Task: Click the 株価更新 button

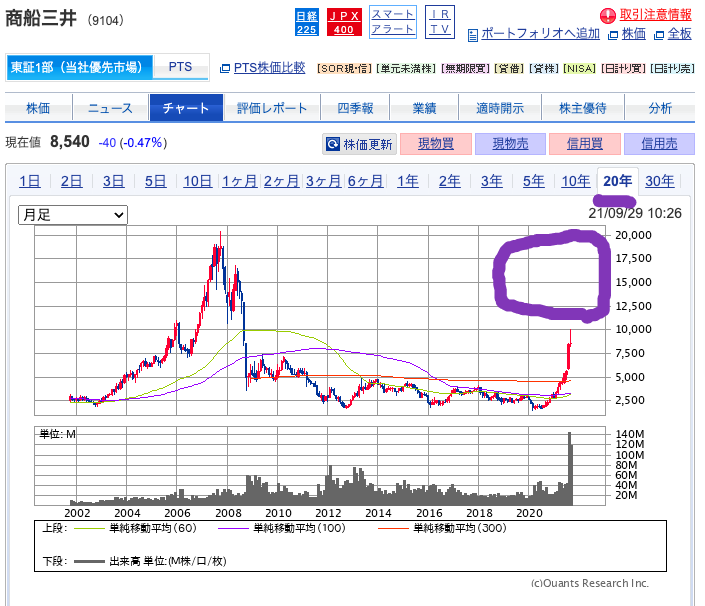Action: (359, 144)
